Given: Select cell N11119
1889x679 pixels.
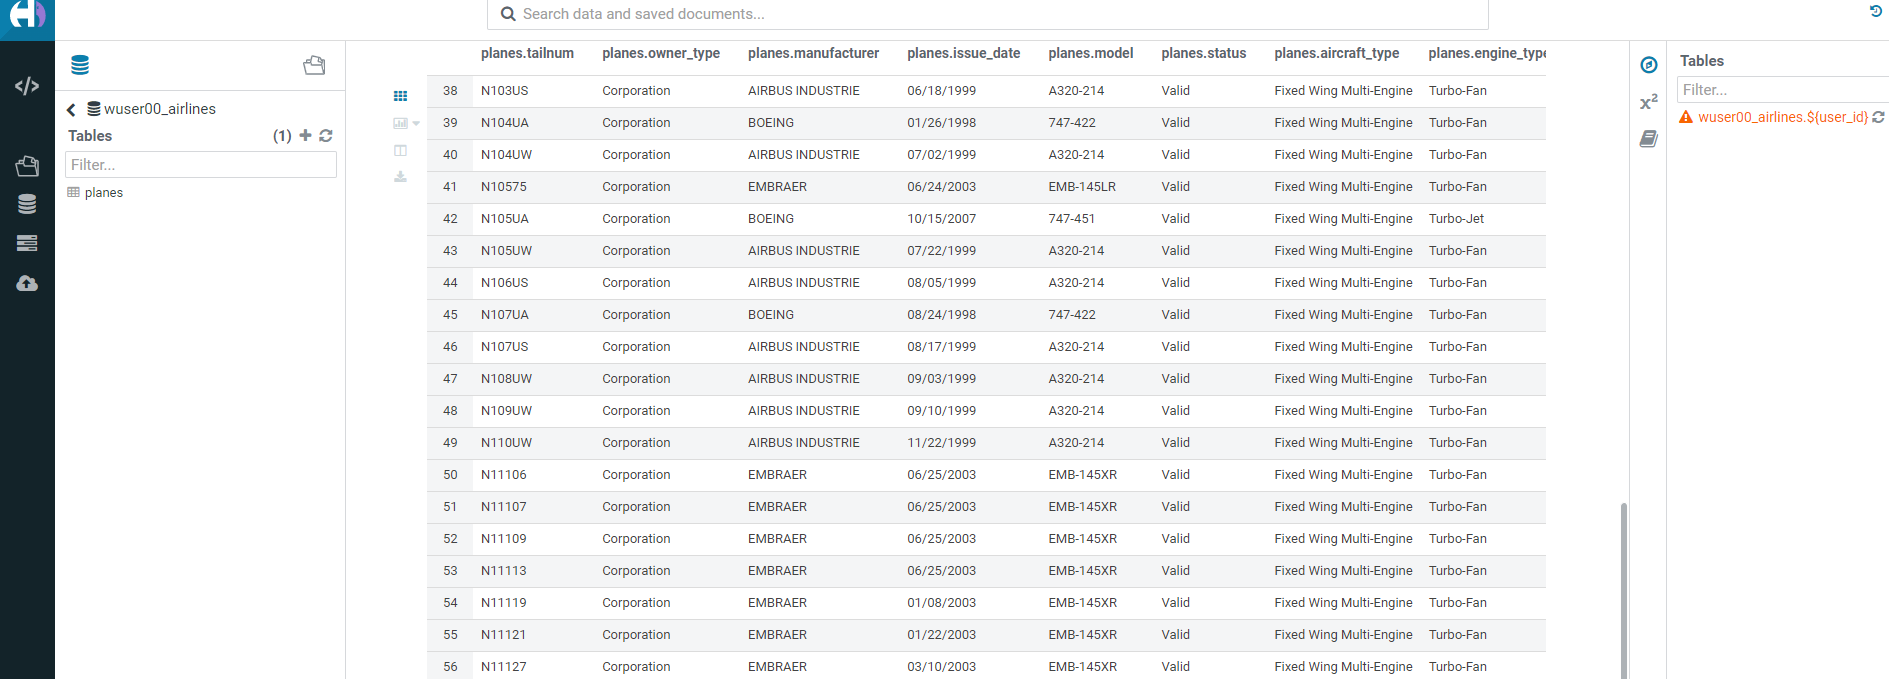Looking at the screenshot, I should pos(503,603).
